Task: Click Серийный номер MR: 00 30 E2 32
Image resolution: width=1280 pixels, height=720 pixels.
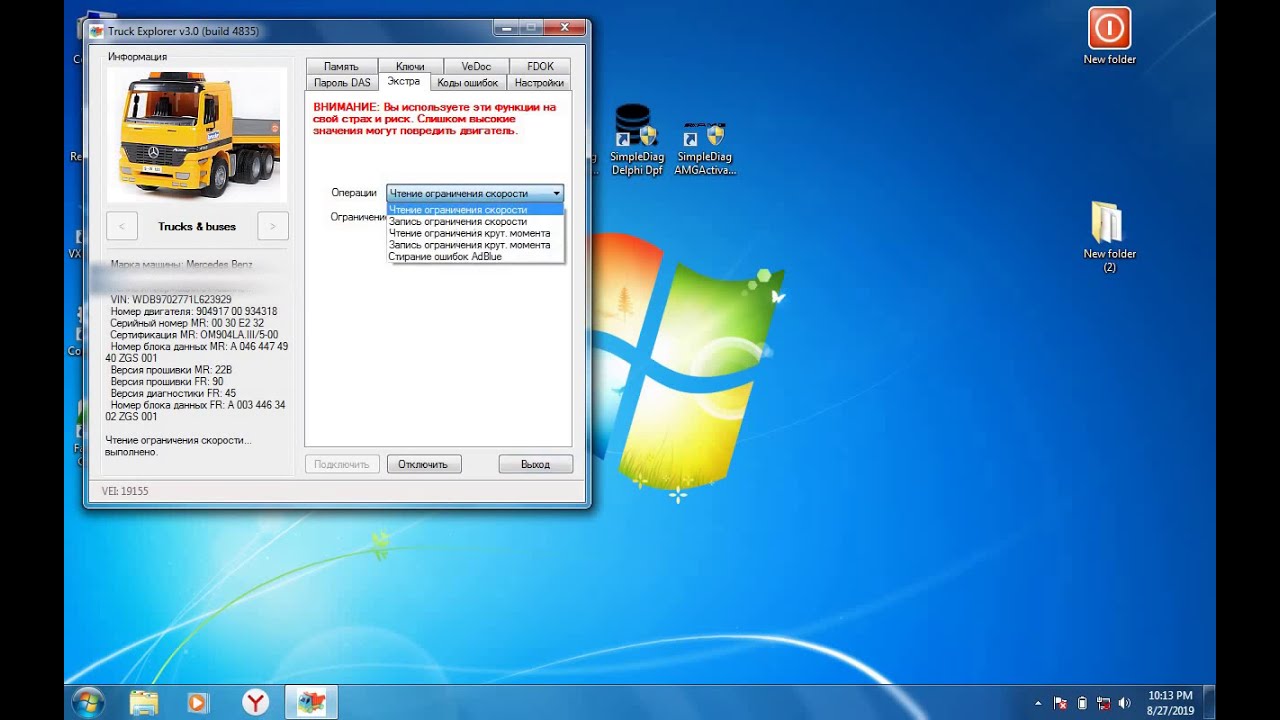Action: (187, 323)
